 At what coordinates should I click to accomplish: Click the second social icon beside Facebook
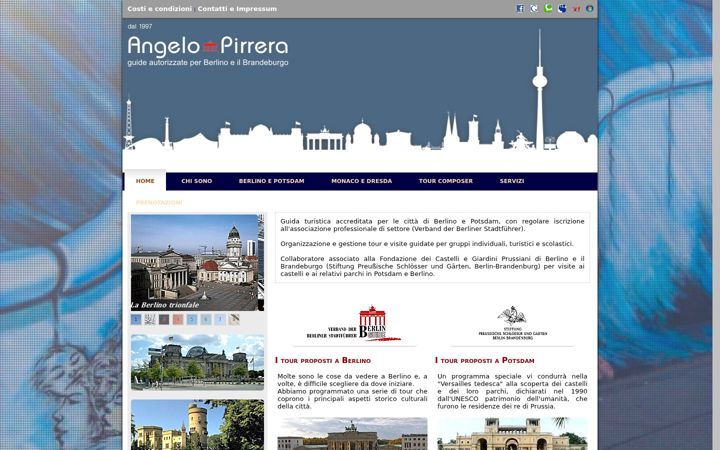534,8
